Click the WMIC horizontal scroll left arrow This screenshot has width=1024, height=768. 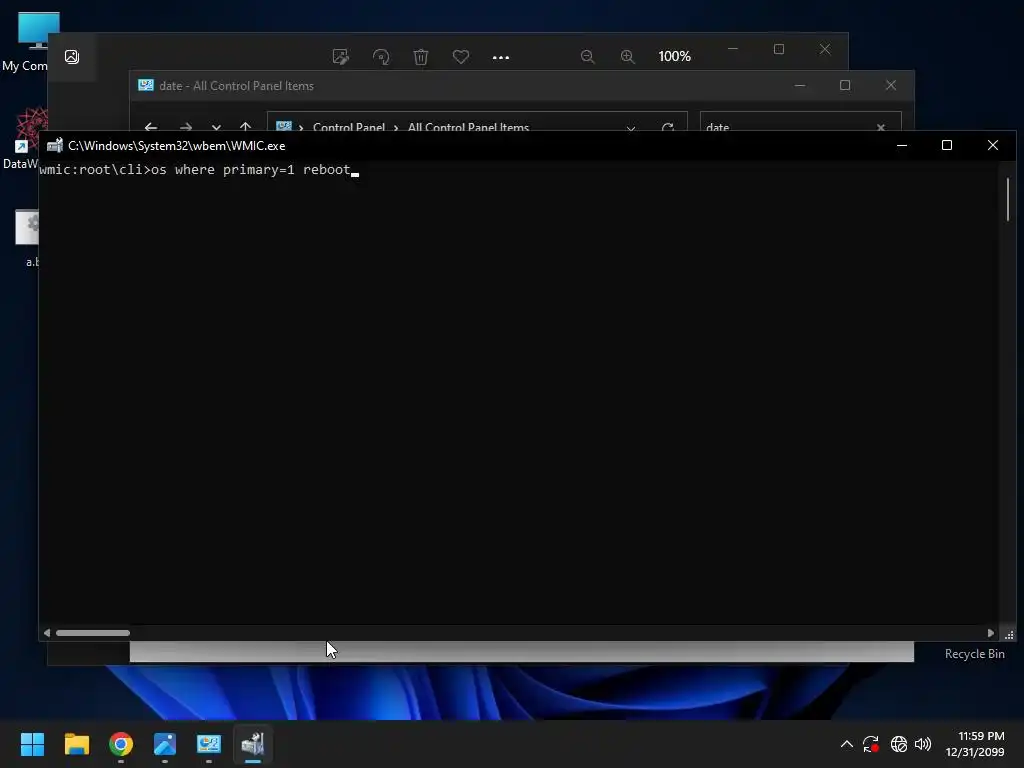coord(46,633)
